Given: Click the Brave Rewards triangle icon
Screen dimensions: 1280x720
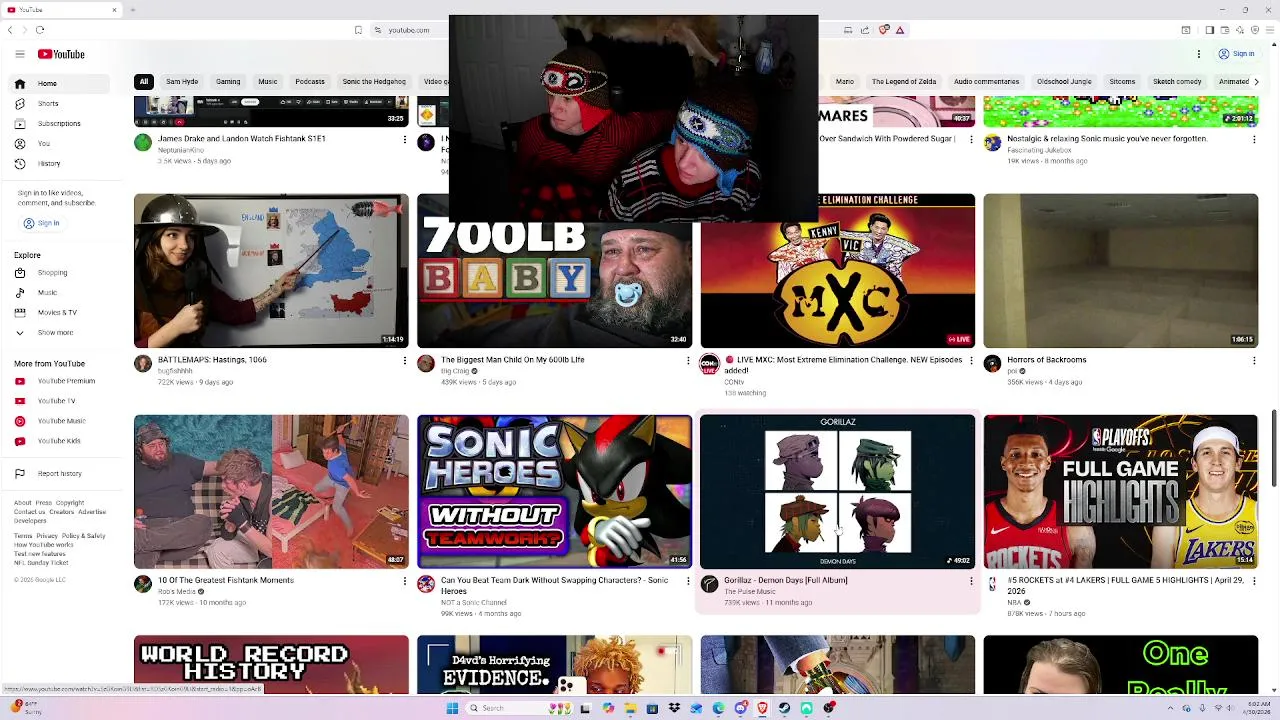Looking at the screenshot, I should [900, 30].
